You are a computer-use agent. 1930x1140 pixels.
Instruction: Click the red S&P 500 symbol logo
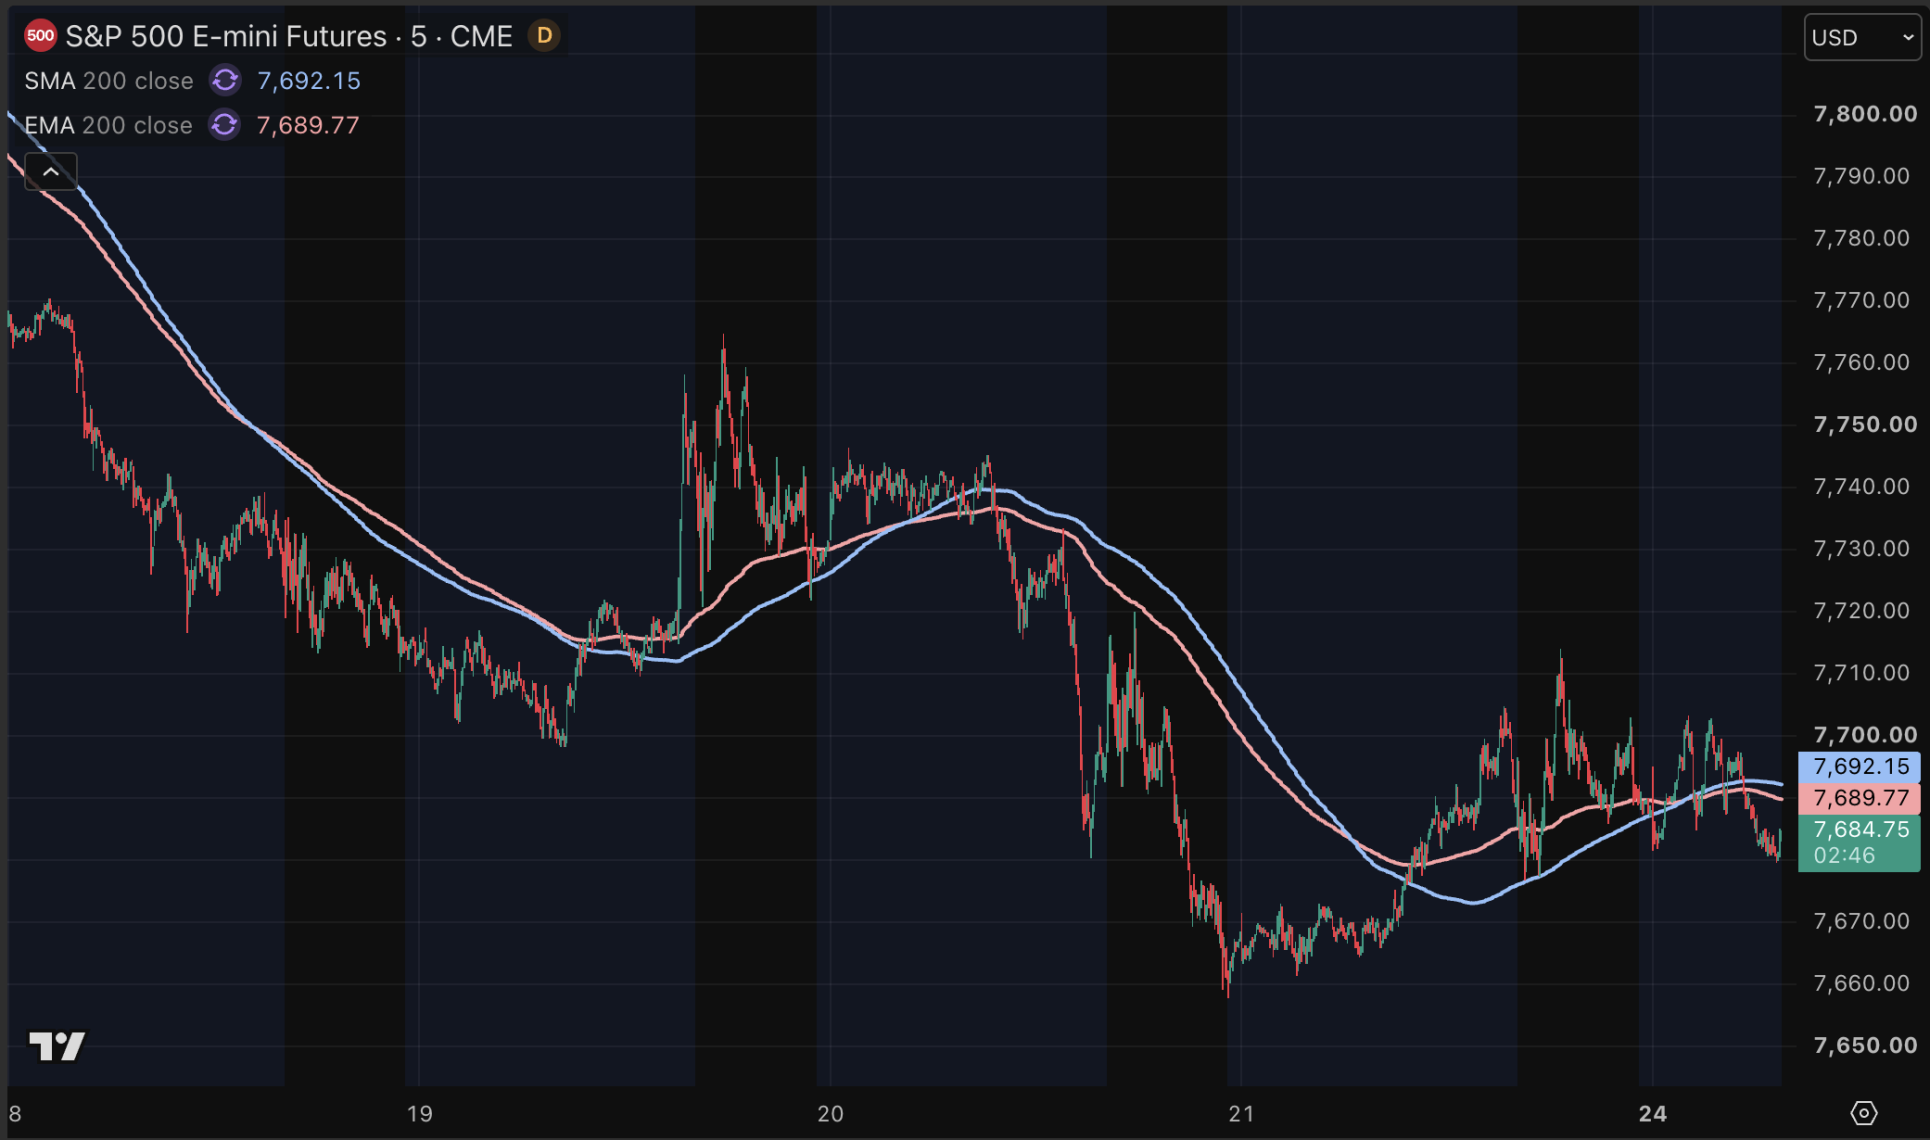(x=40, y=36)
